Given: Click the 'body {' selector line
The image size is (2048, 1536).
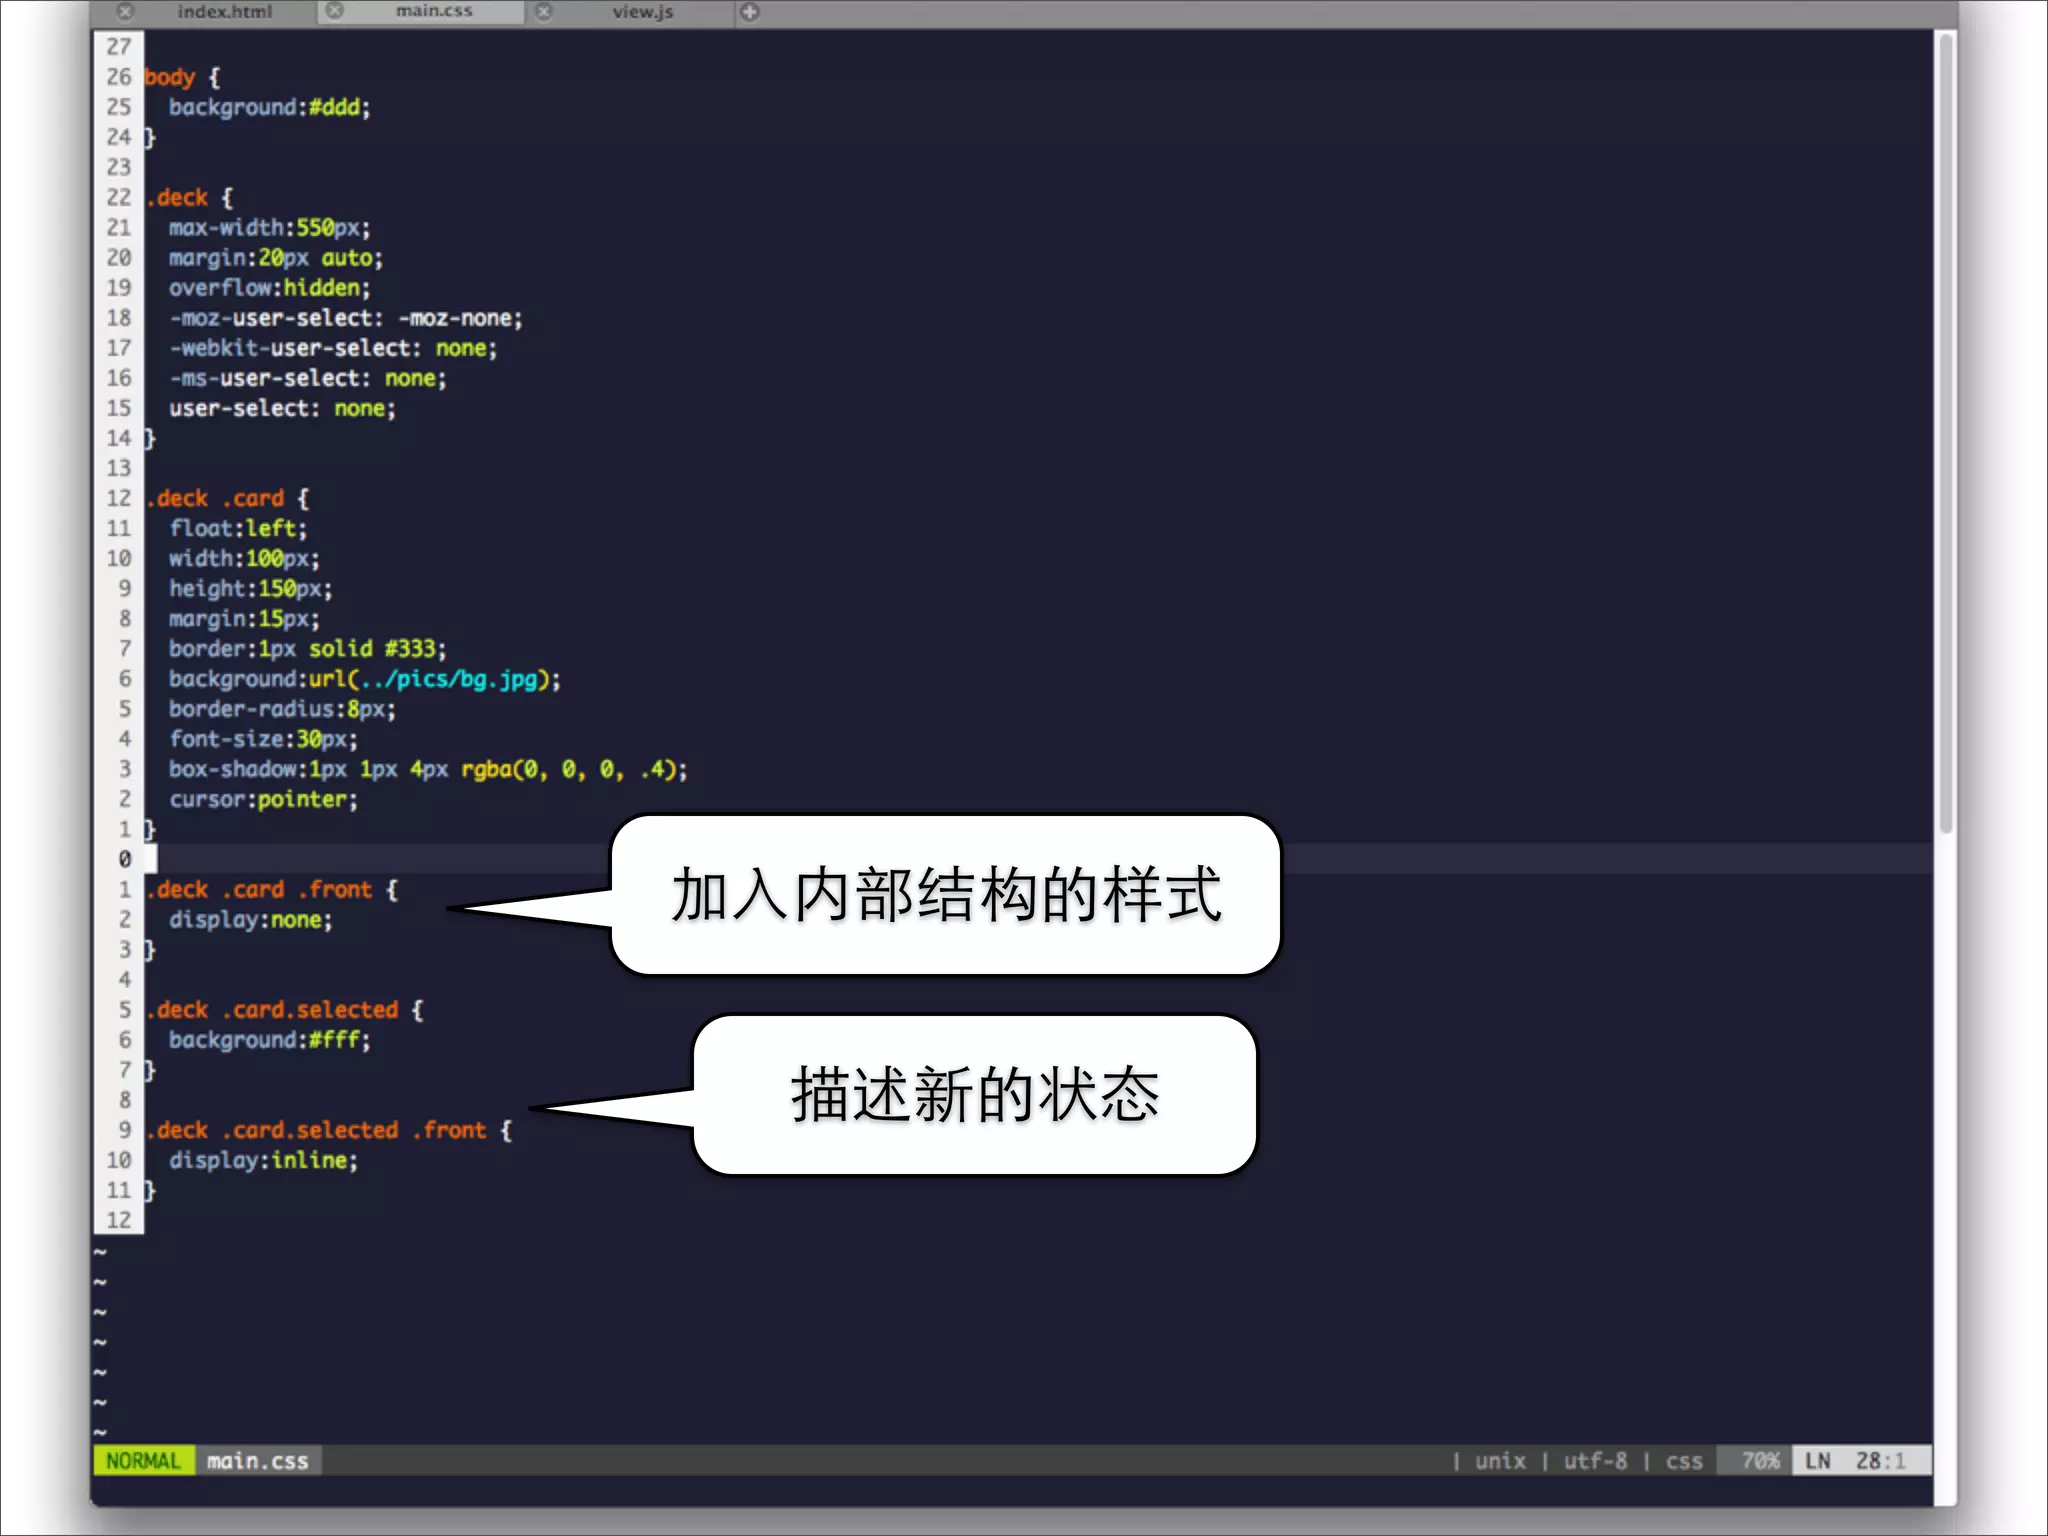Looking at the screenshot, I should (x=182, y=77).
